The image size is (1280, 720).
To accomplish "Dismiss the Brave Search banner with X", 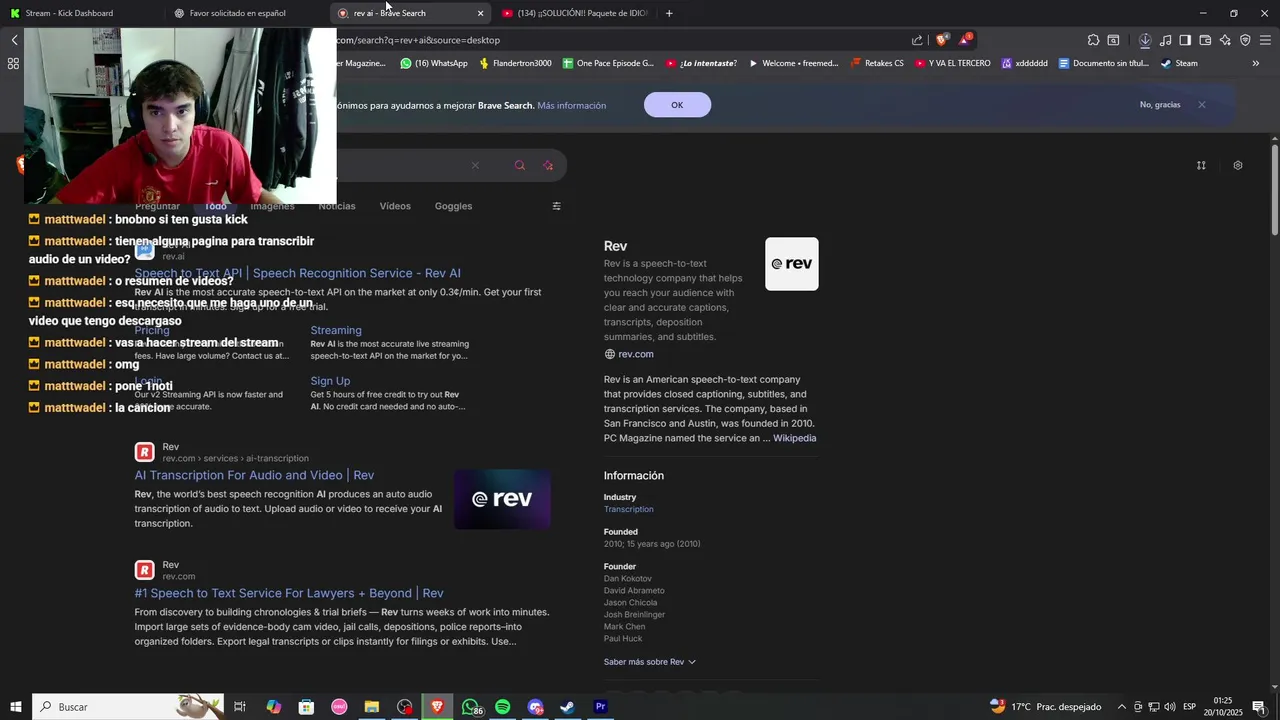I will pos(1202,105).
